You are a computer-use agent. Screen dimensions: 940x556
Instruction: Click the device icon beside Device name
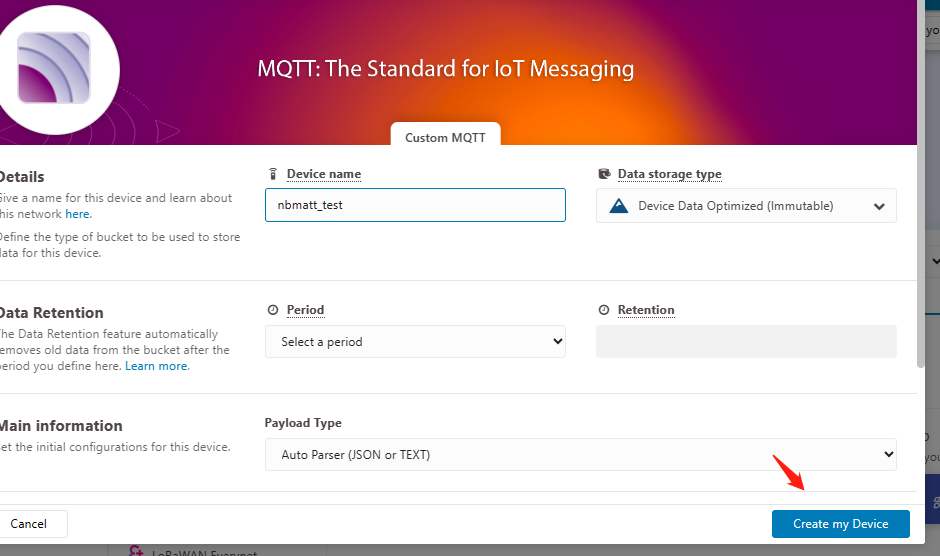273,174
